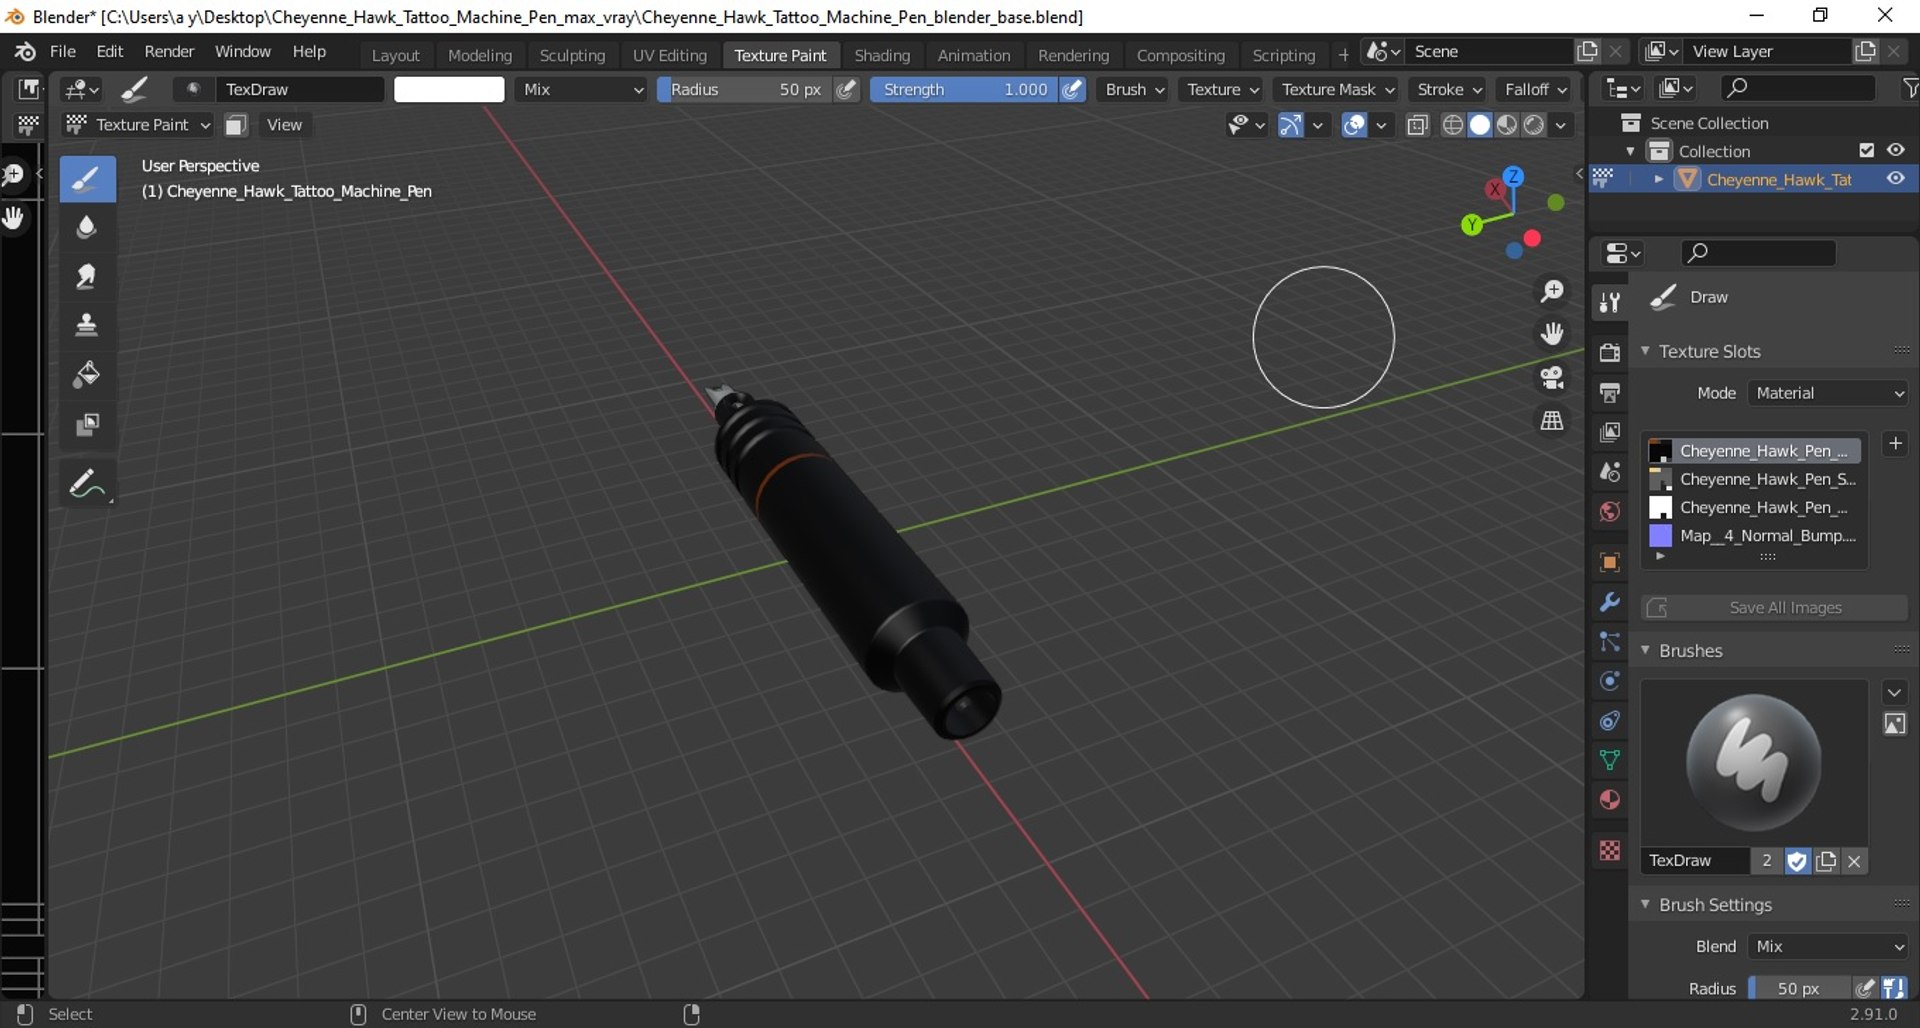Viewport: 1920px width, 1028px height.
Task: Open the Render properties tab
Action: pyautogui.click(x=1609, y=352)
